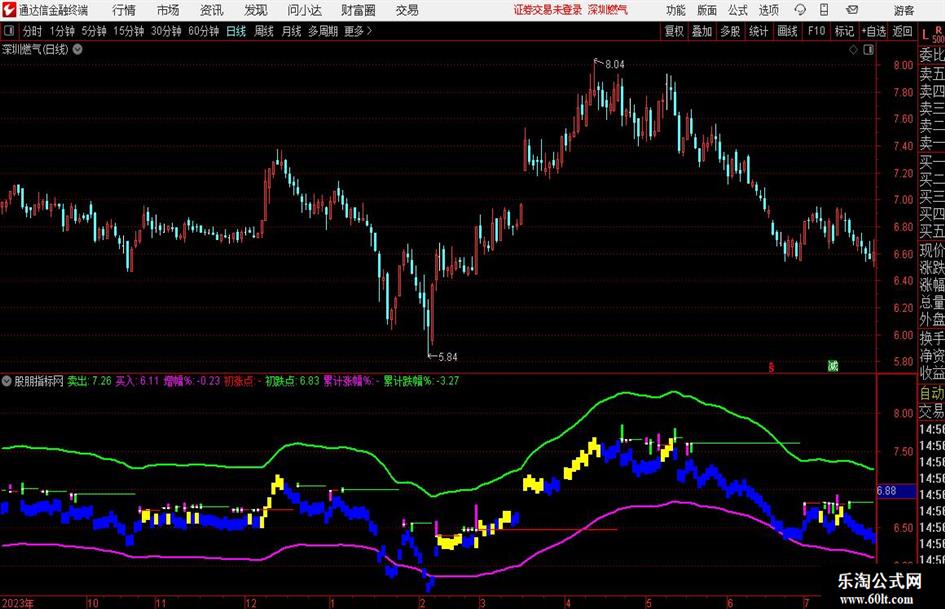Switch to 15分钟 period
The width and height of the screenshot is (945, 609).
(x=129, y=31)
